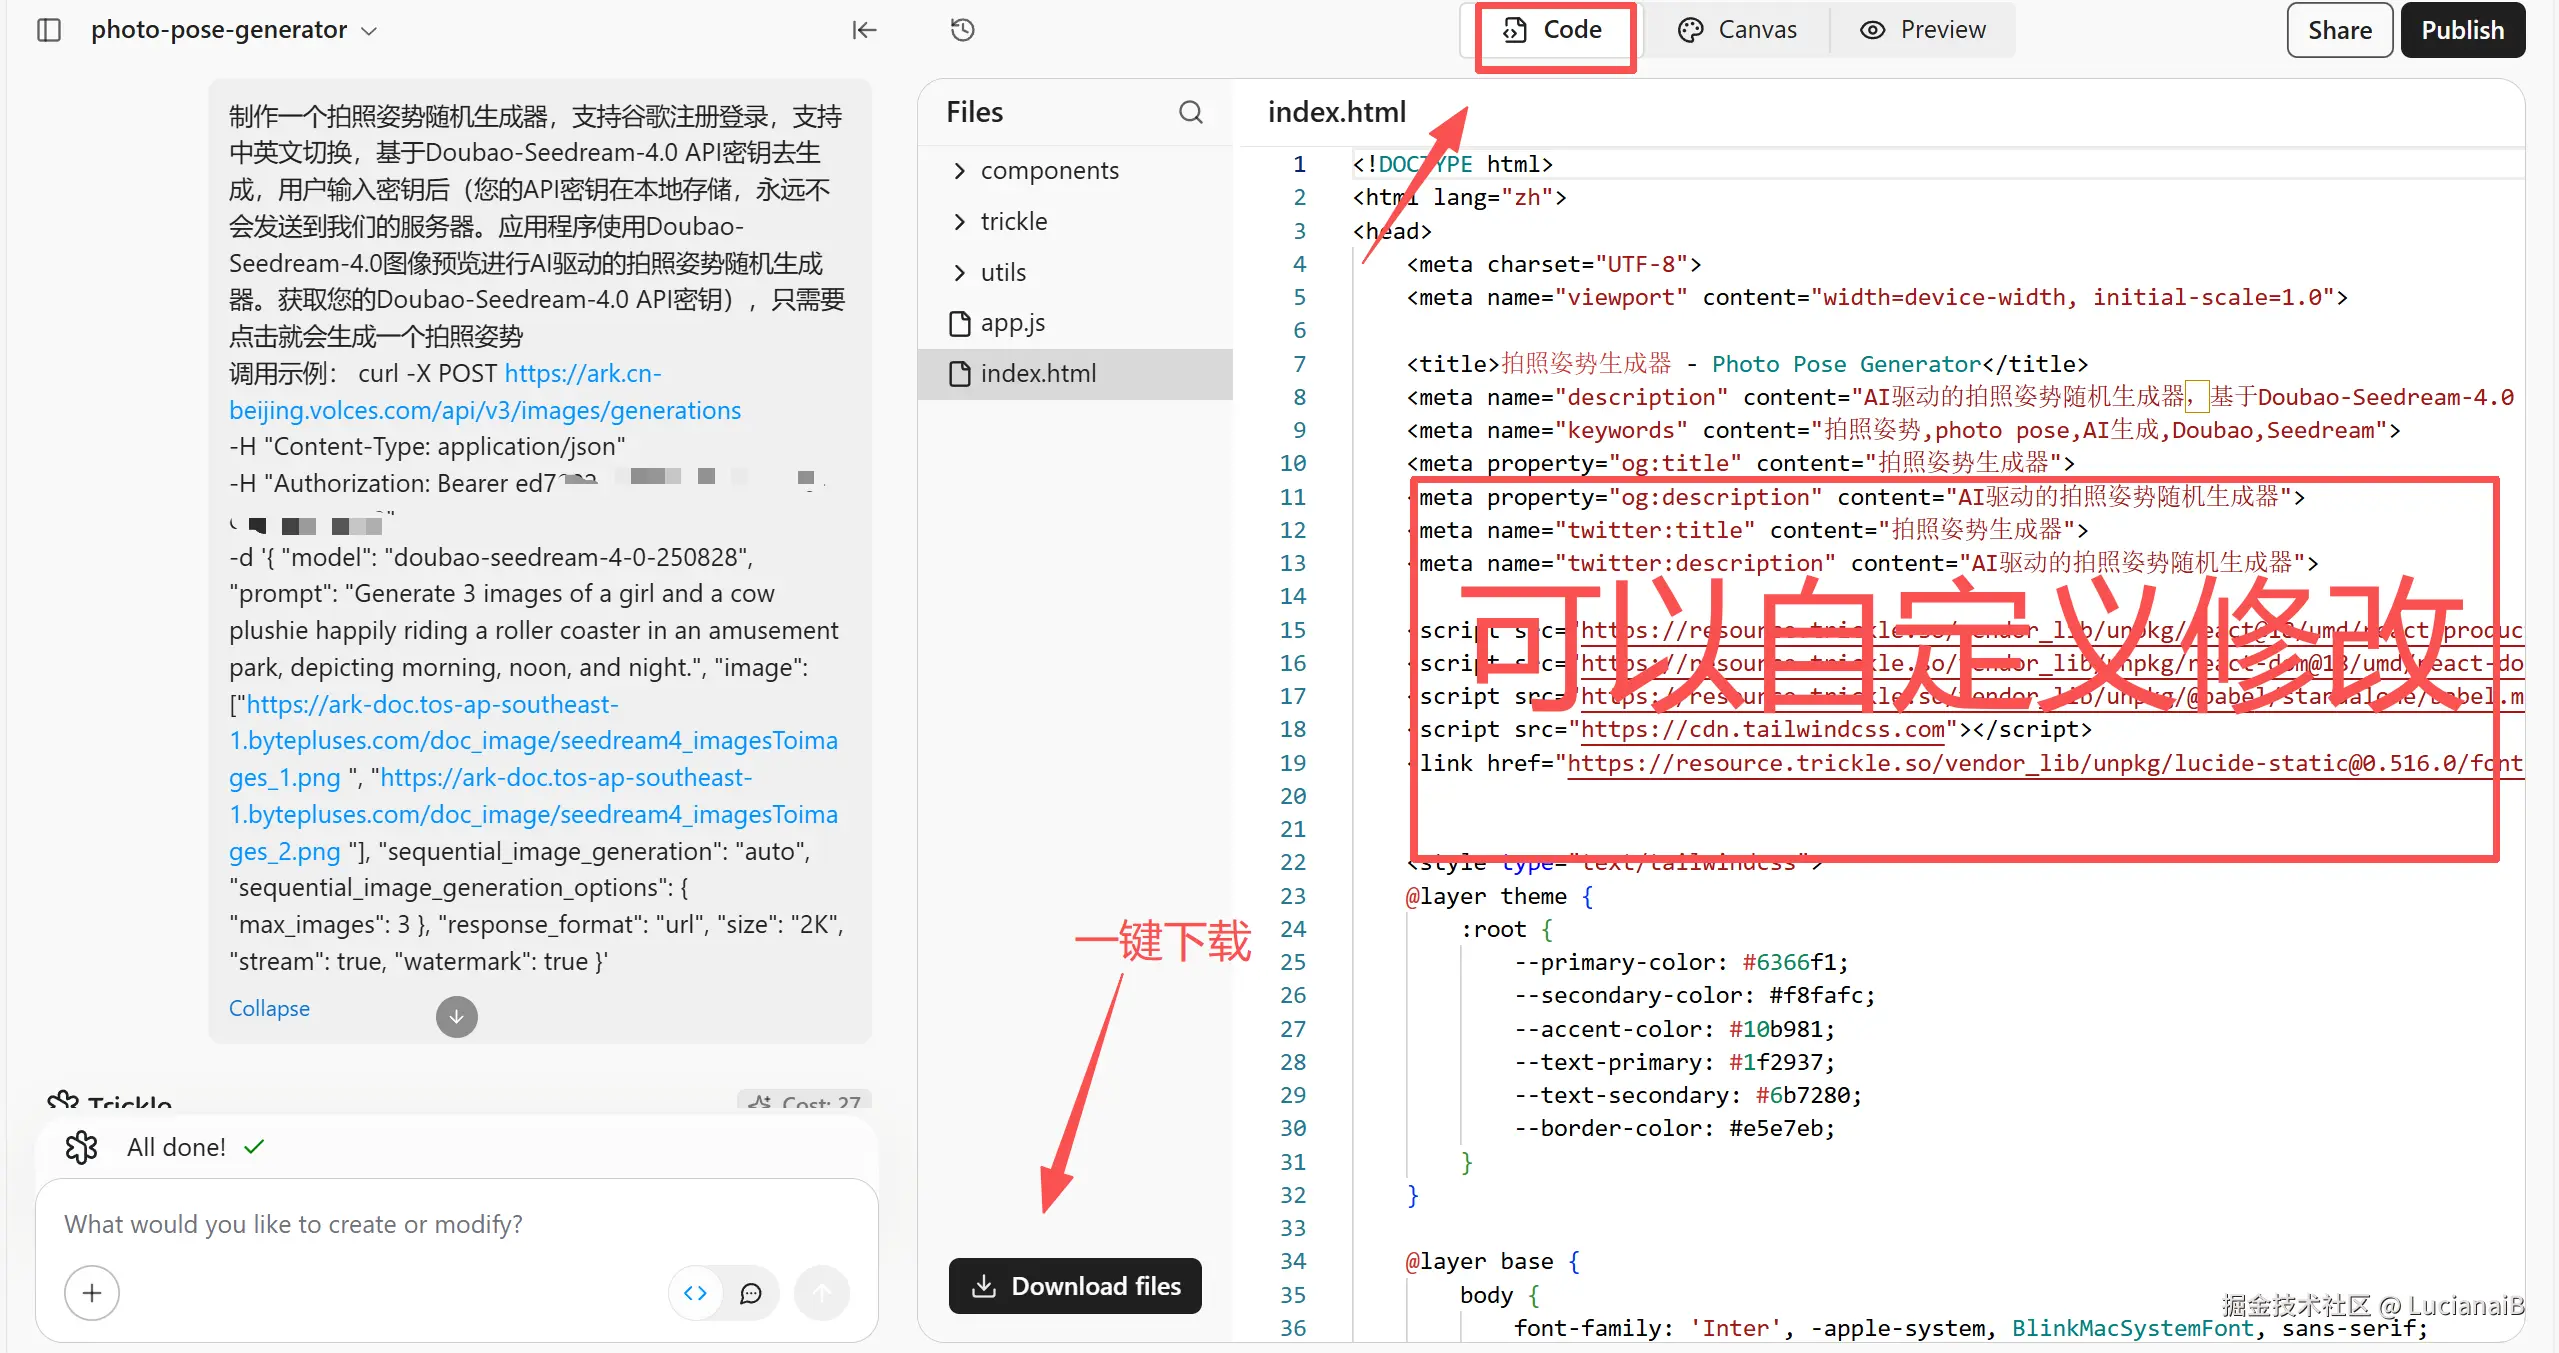Select the app.js file icon
This screenshot has height=1353, width=2559.
pos(959,323)
